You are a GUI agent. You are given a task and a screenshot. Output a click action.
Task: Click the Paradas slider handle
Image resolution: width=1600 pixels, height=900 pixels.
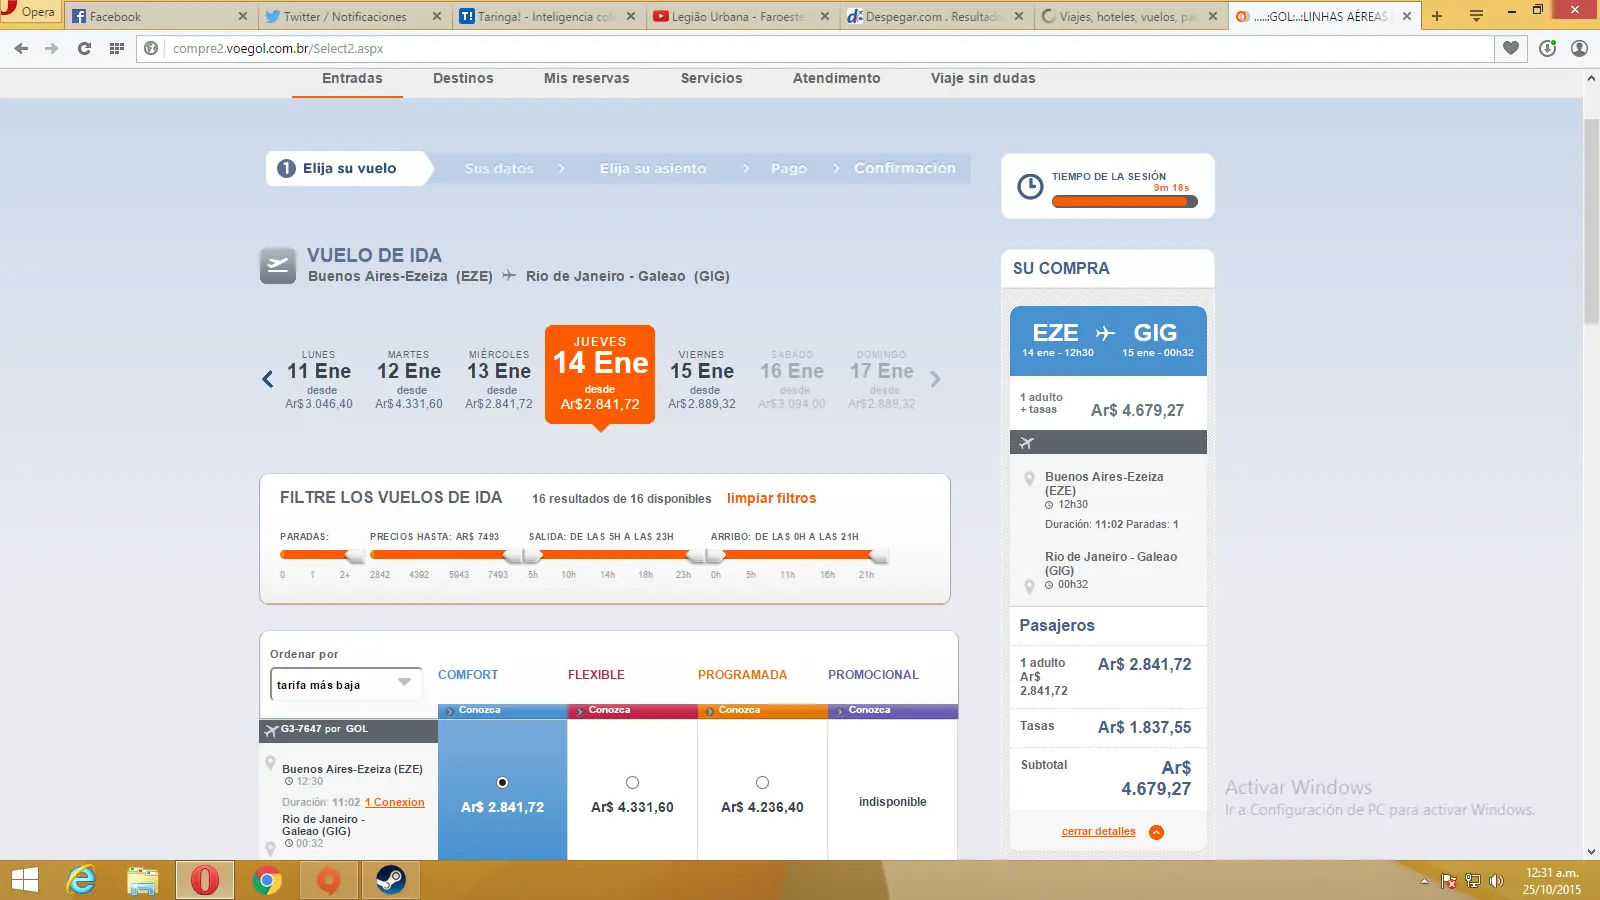pos(354,555)
